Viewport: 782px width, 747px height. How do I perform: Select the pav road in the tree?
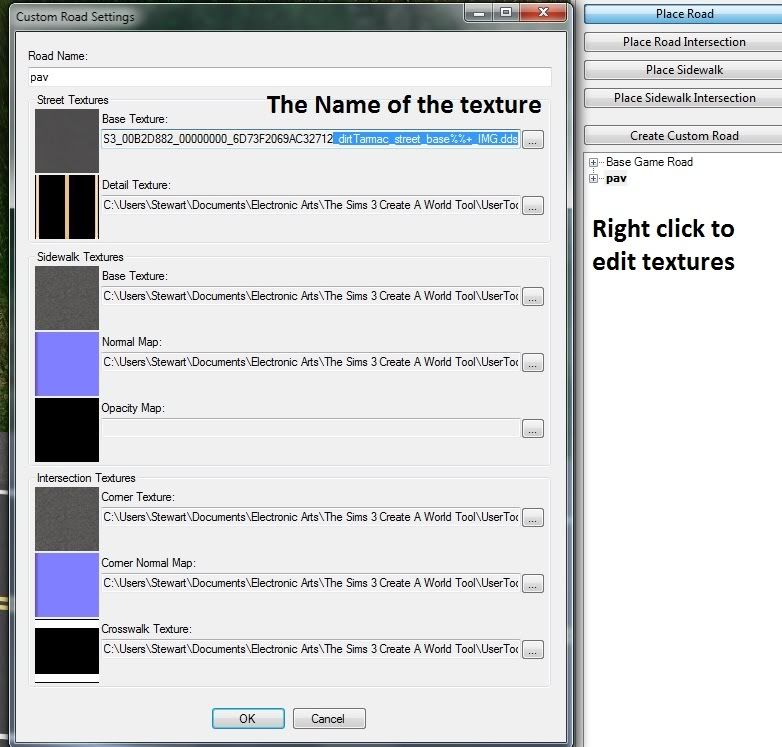(616, 179)
